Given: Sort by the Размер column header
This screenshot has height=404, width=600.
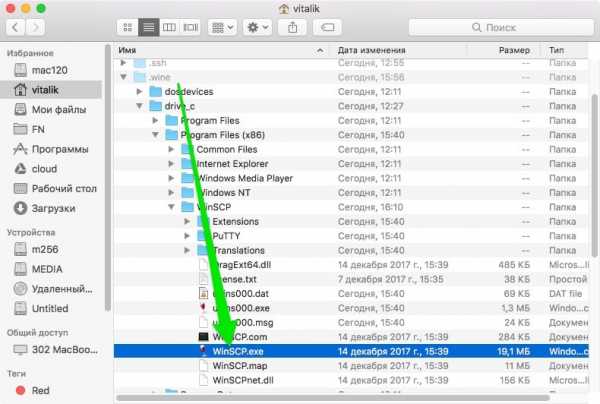Looking at the screenshot, I should 514,48.
